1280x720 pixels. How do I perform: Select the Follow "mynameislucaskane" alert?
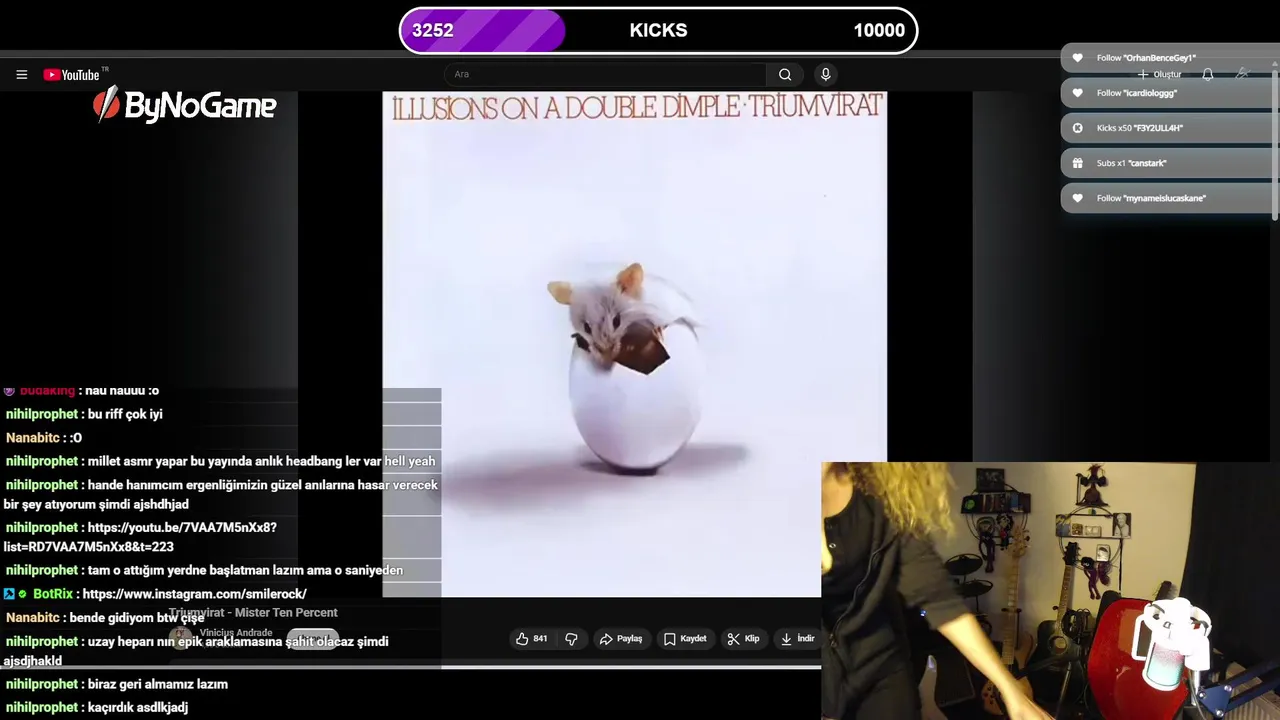(1168, 198)
